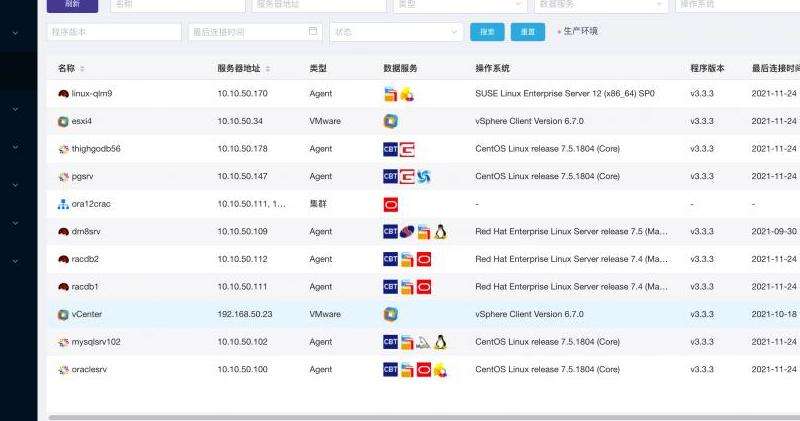Screen dimensions: 800x421
Task: Click the 程序版本 column header
Action: point(707,68)
